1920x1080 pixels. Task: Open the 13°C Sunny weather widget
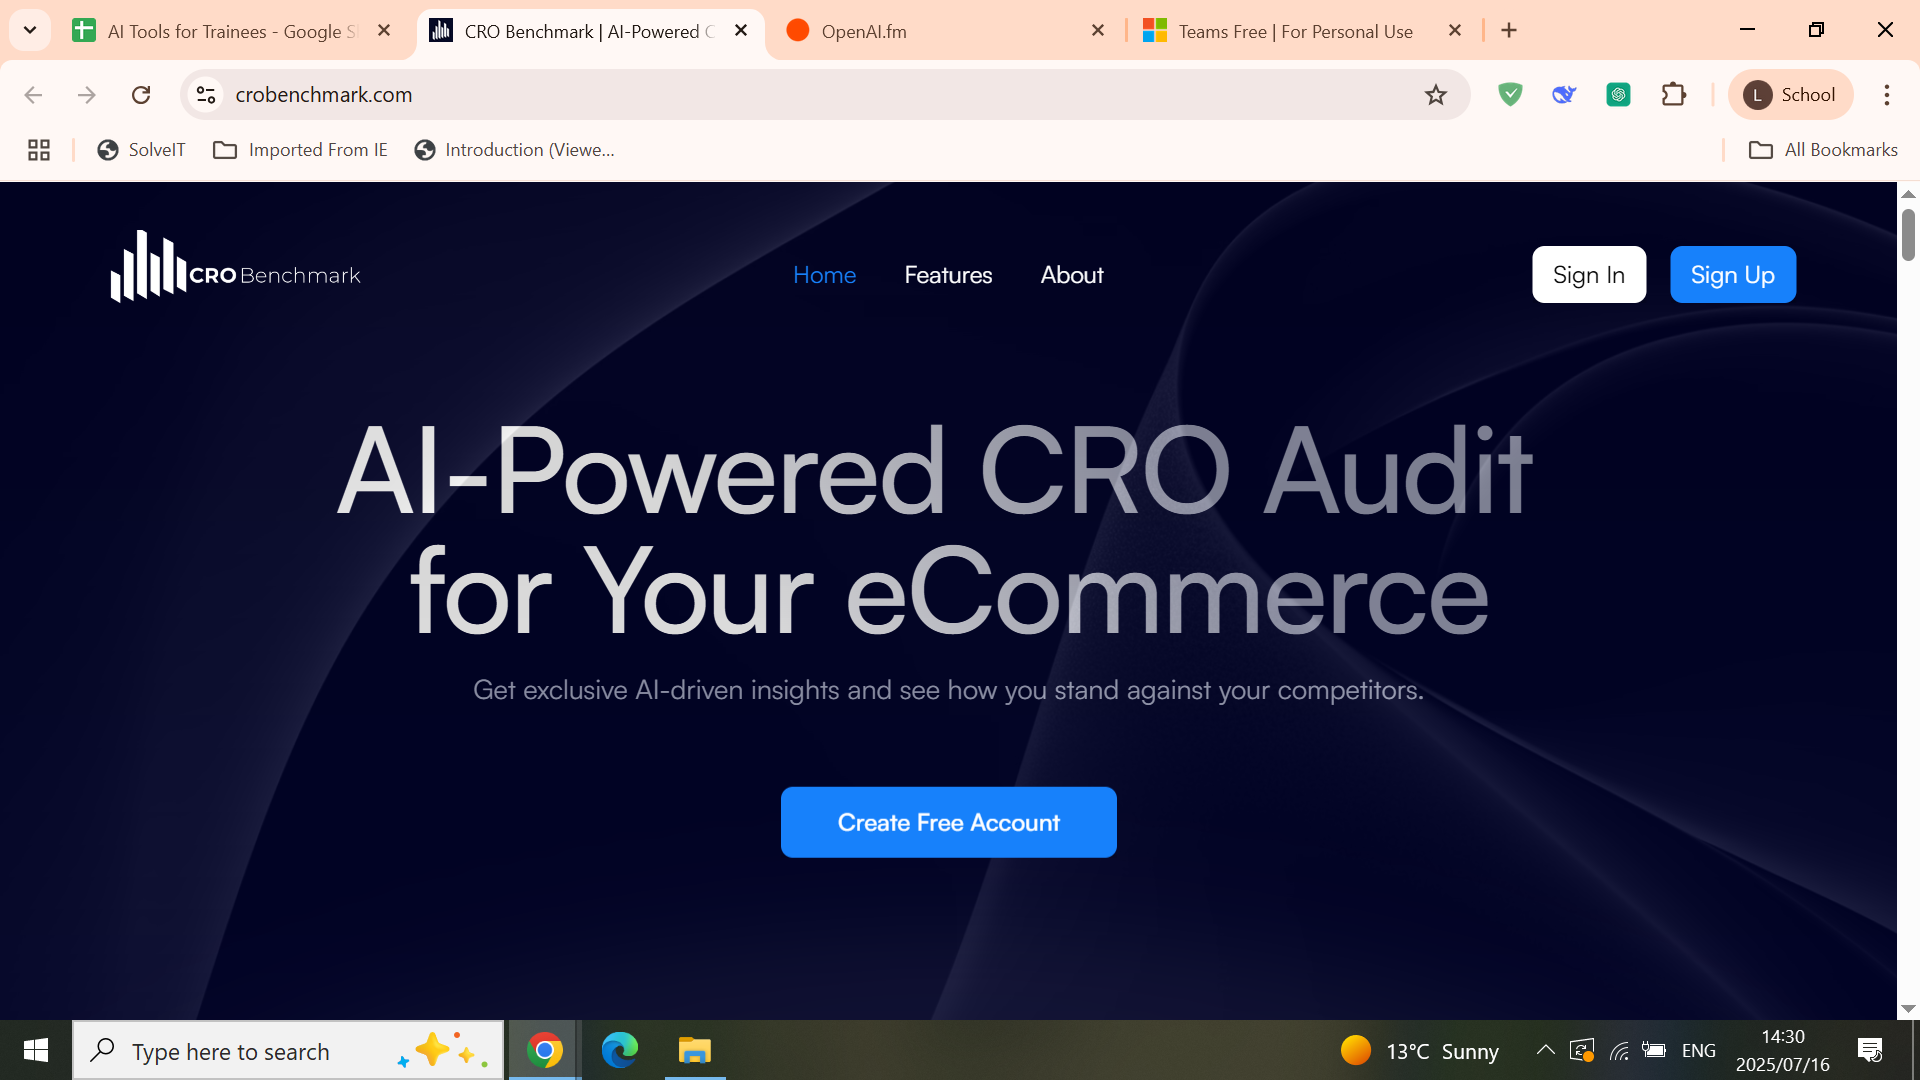(1420, 1051)
